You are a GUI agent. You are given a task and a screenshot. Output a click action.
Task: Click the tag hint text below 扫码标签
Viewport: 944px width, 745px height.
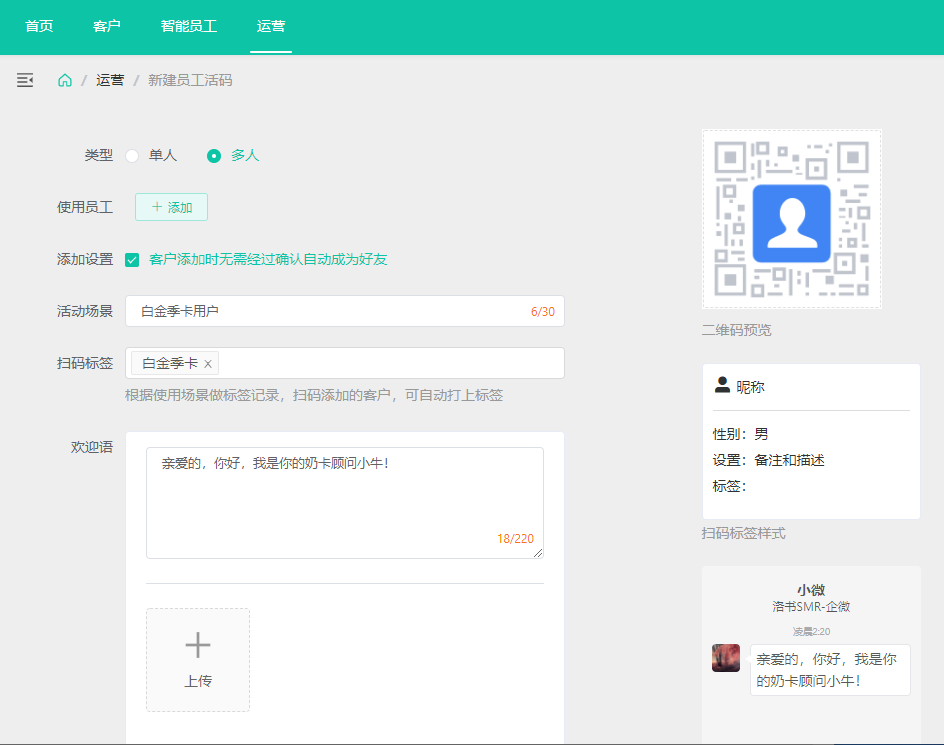[314, 395]
